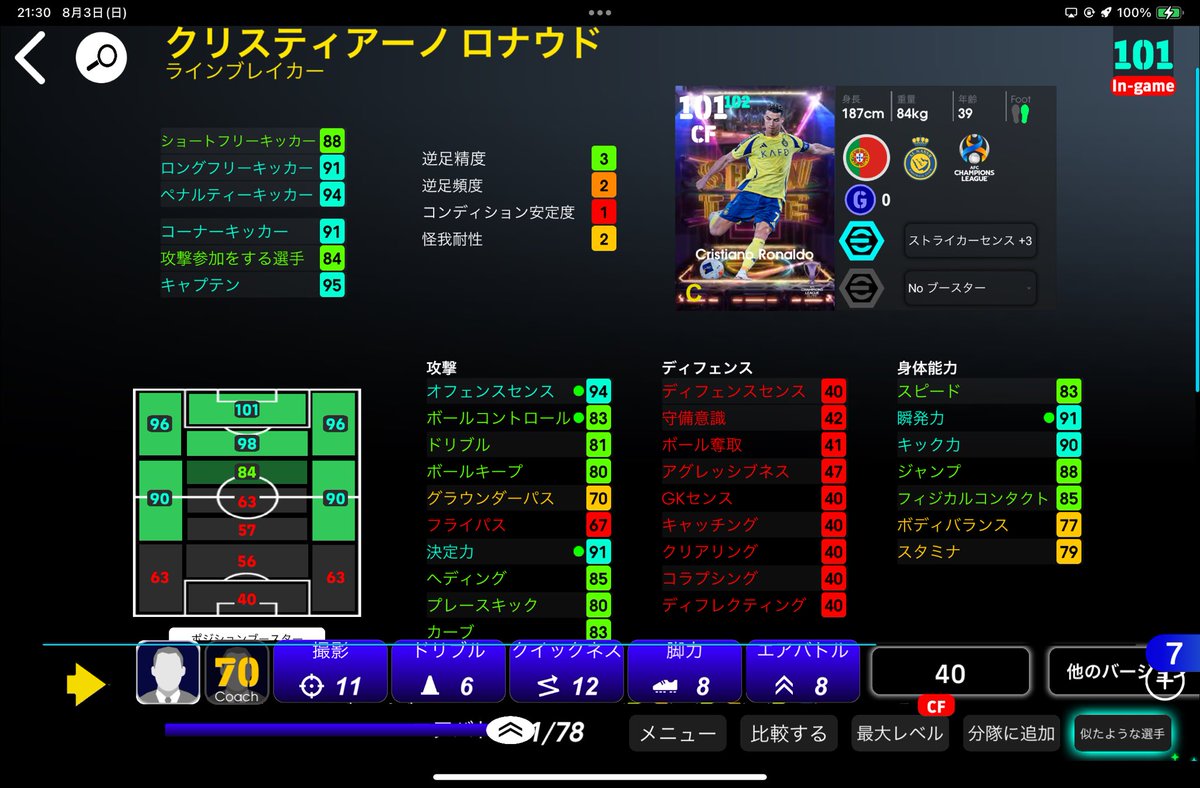Tap the 瞬発力 stat row
The image size is (1200, 788).
coord(989,418)
